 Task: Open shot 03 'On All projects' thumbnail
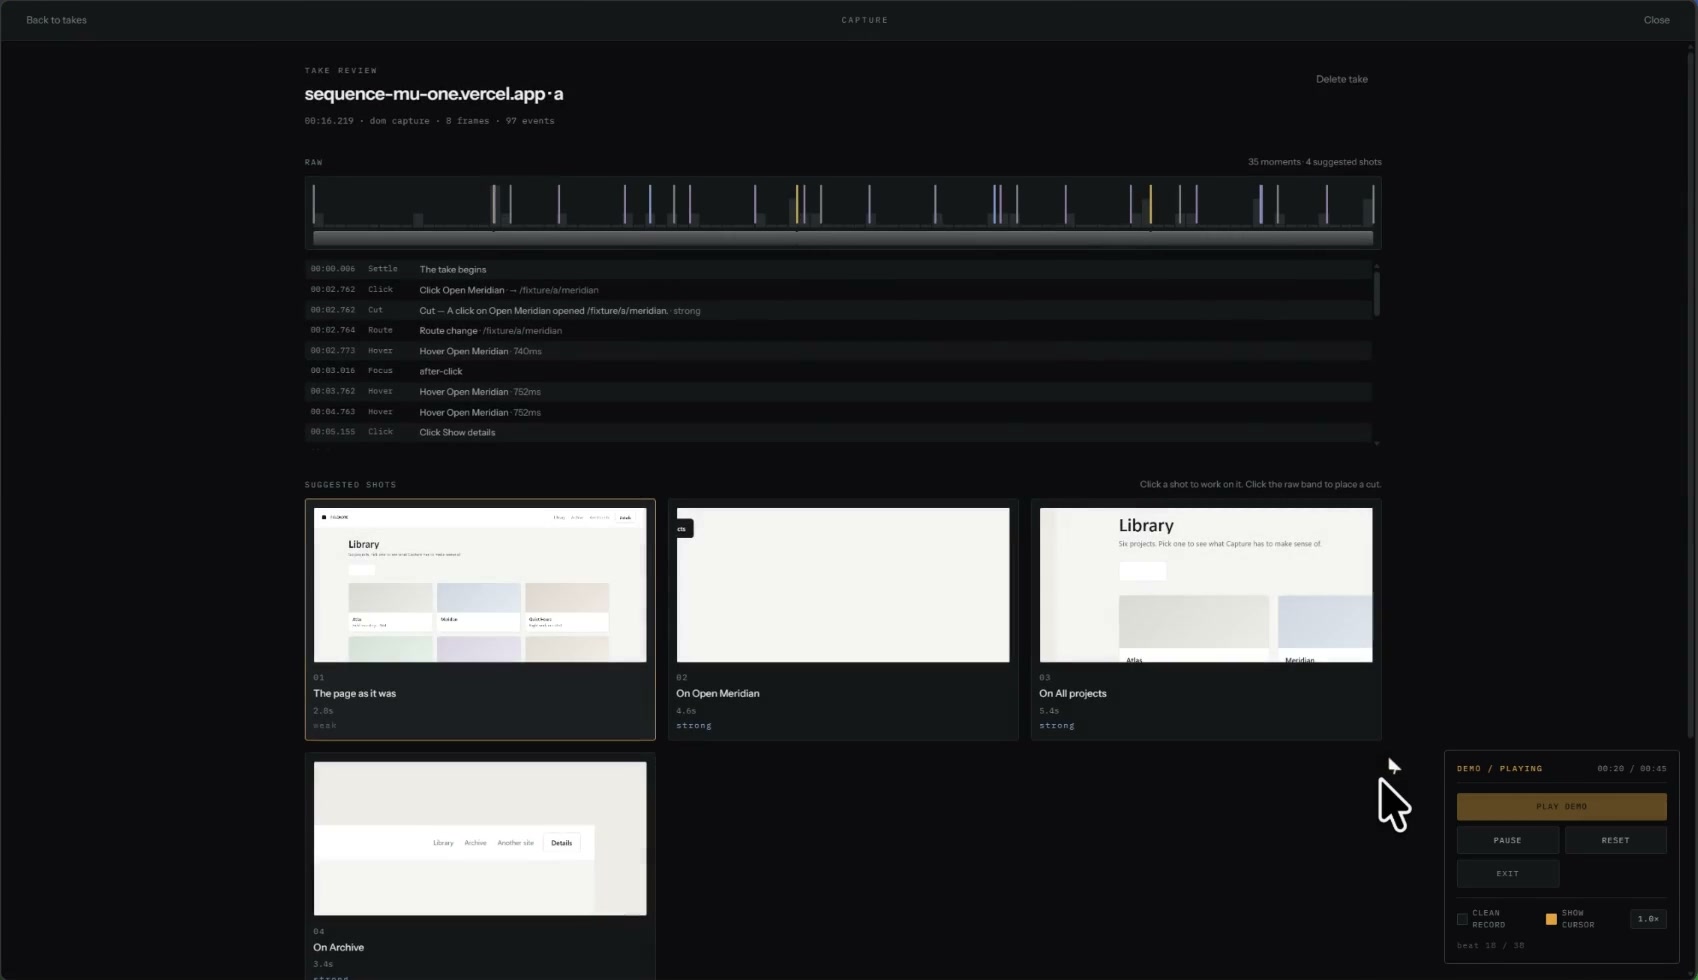pyautogui.click(x=1206, y=585)
